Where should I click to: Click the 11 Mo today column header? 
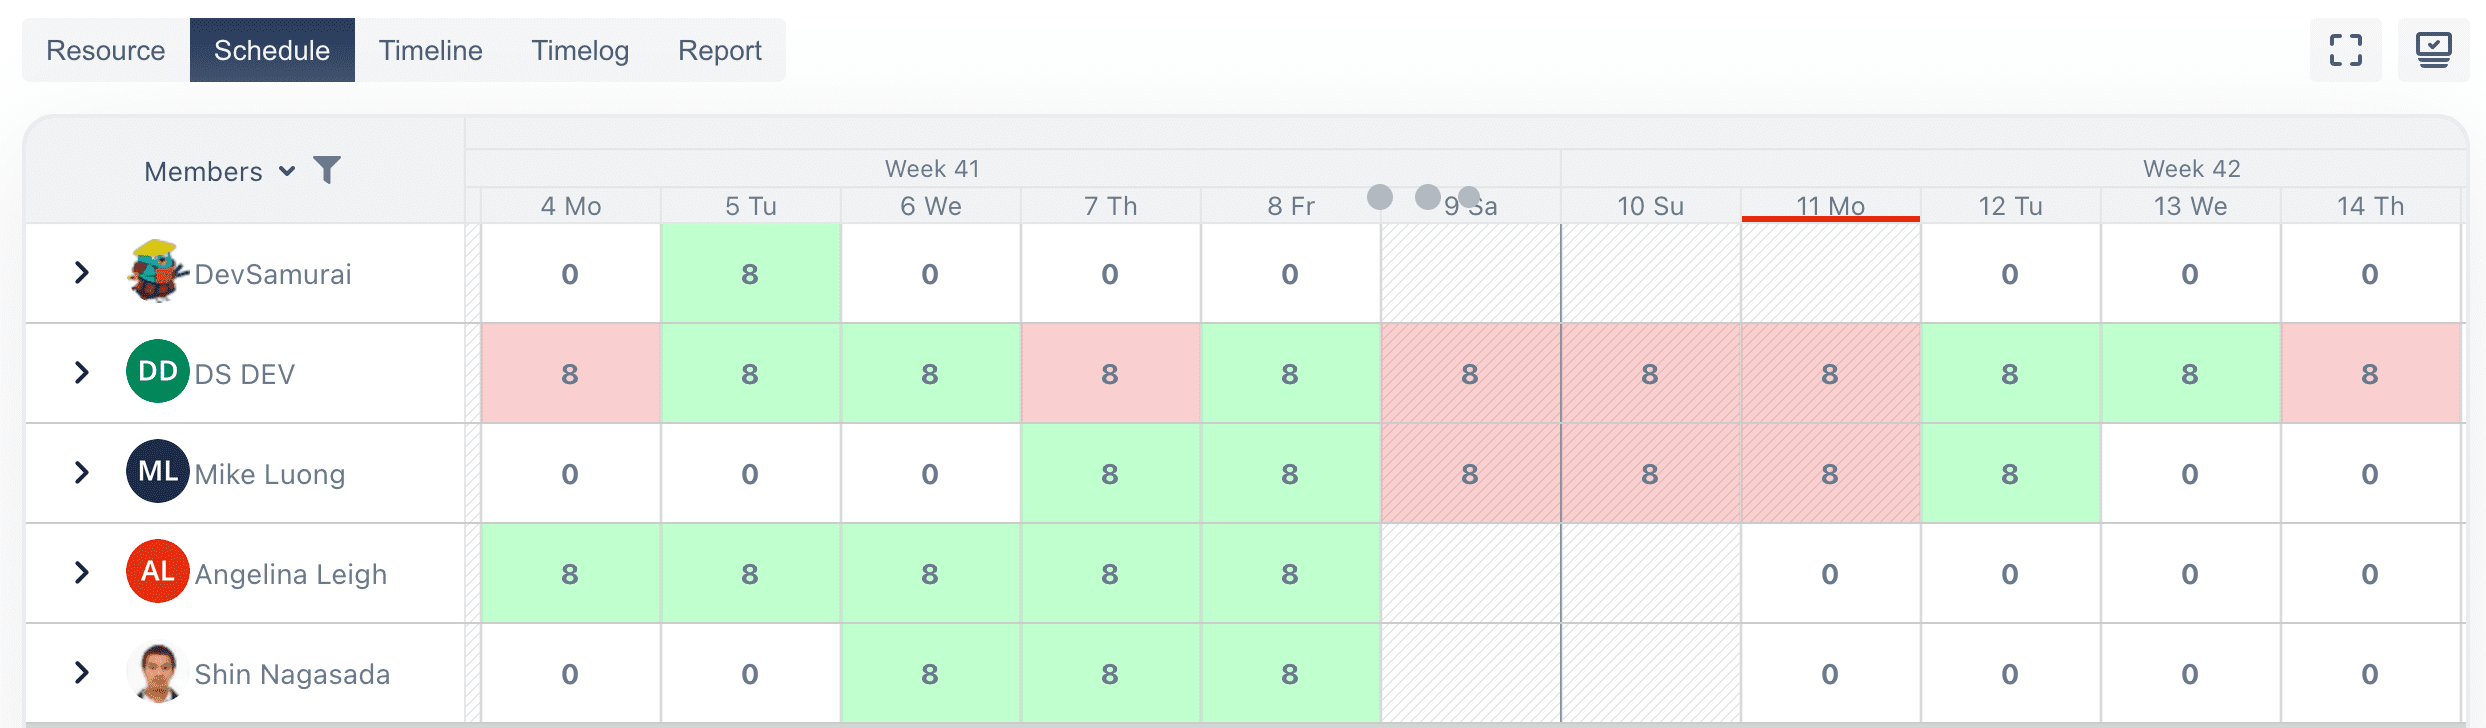(x=1830, y=206)
